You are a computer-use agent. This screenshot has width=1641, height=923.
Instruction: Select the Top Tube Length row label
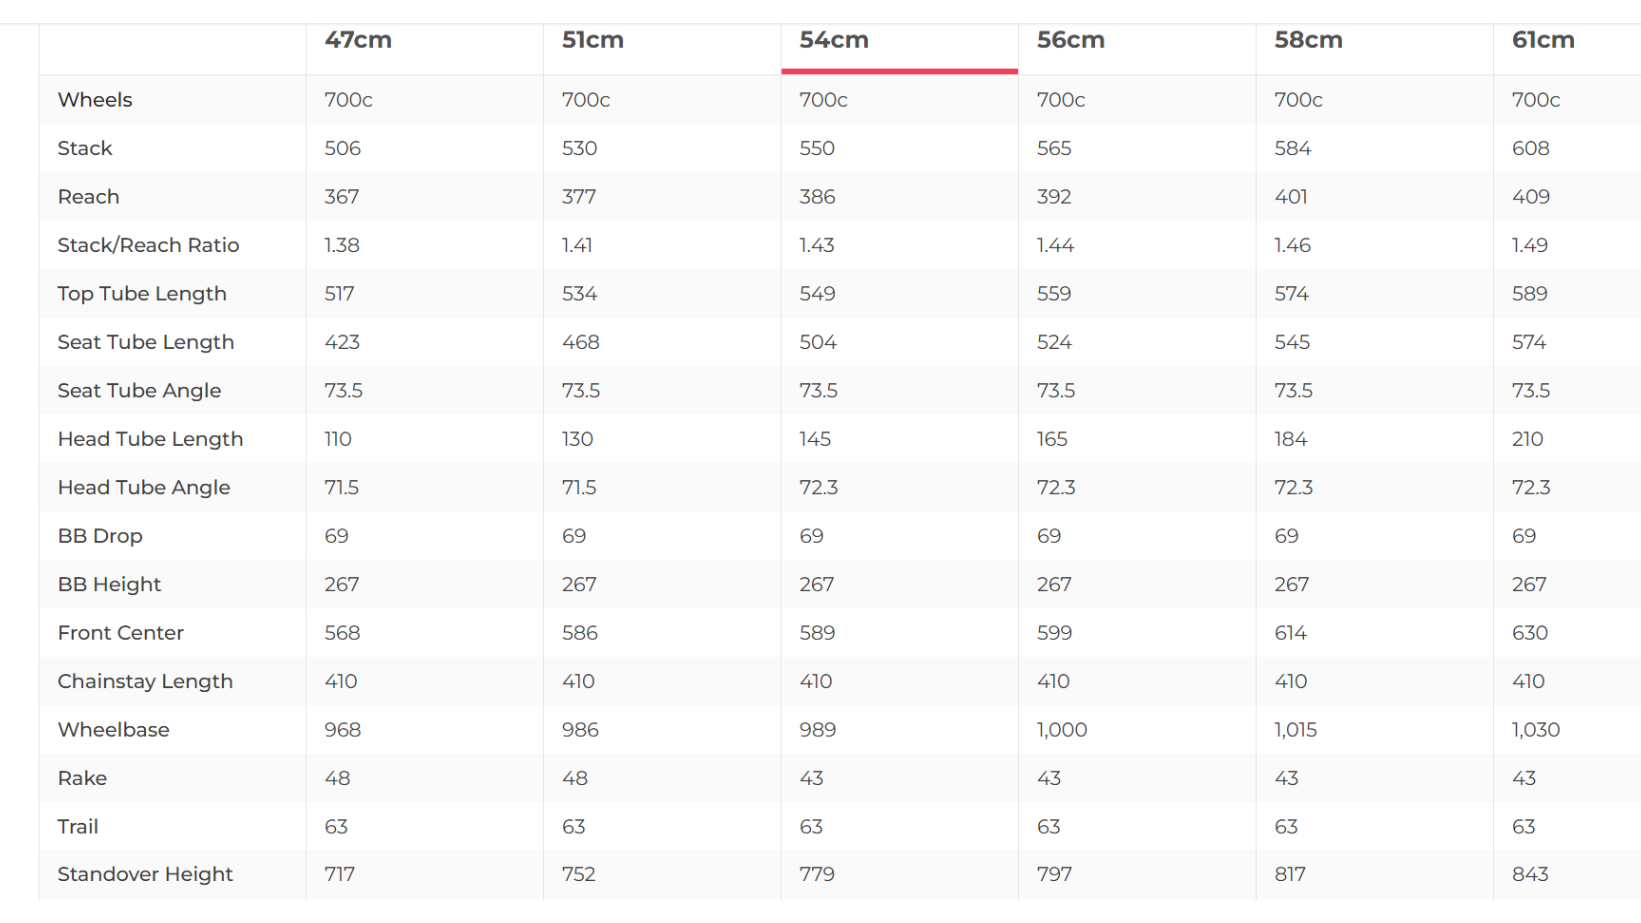click(142, 294)
